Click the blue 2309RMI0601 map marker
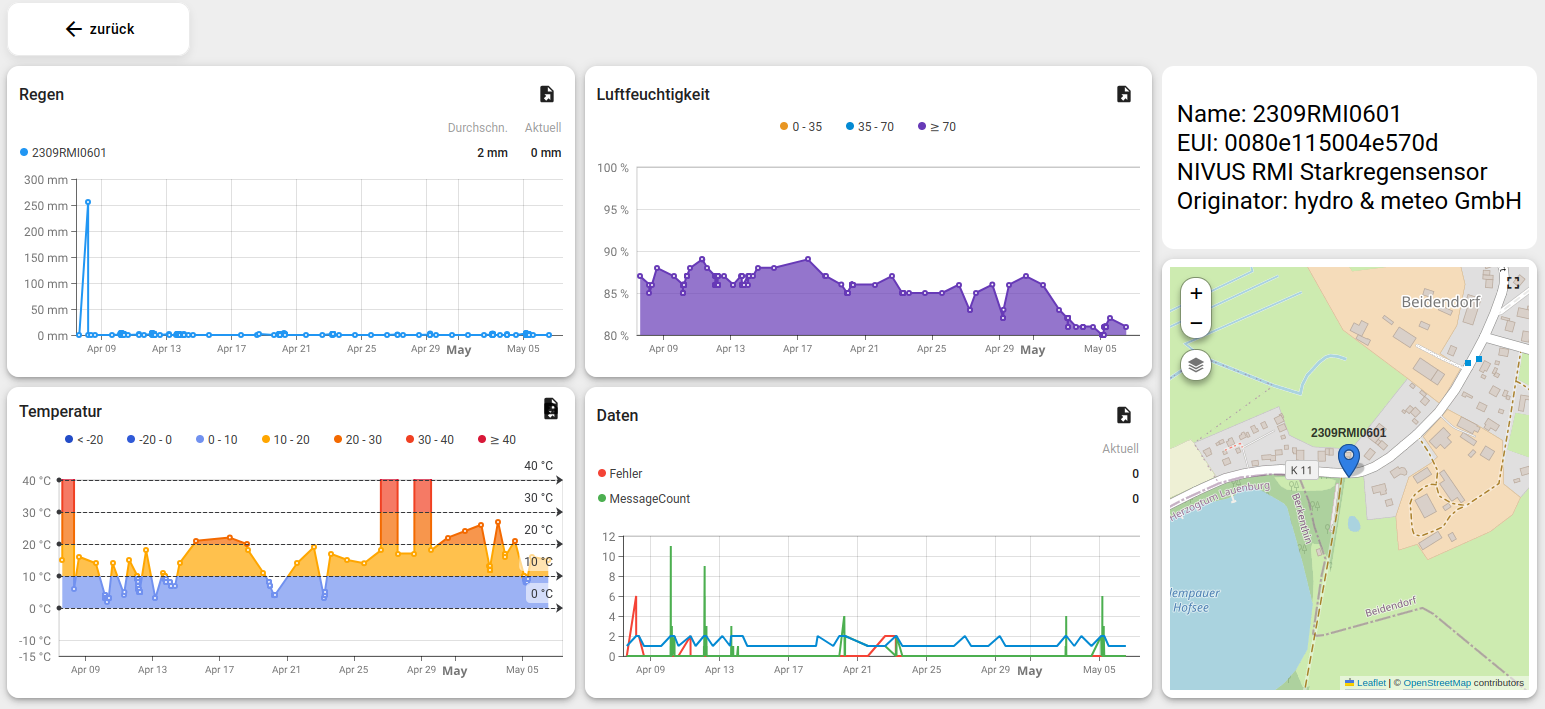Screen dimensions: 1545x709 tap(1349, 460)
